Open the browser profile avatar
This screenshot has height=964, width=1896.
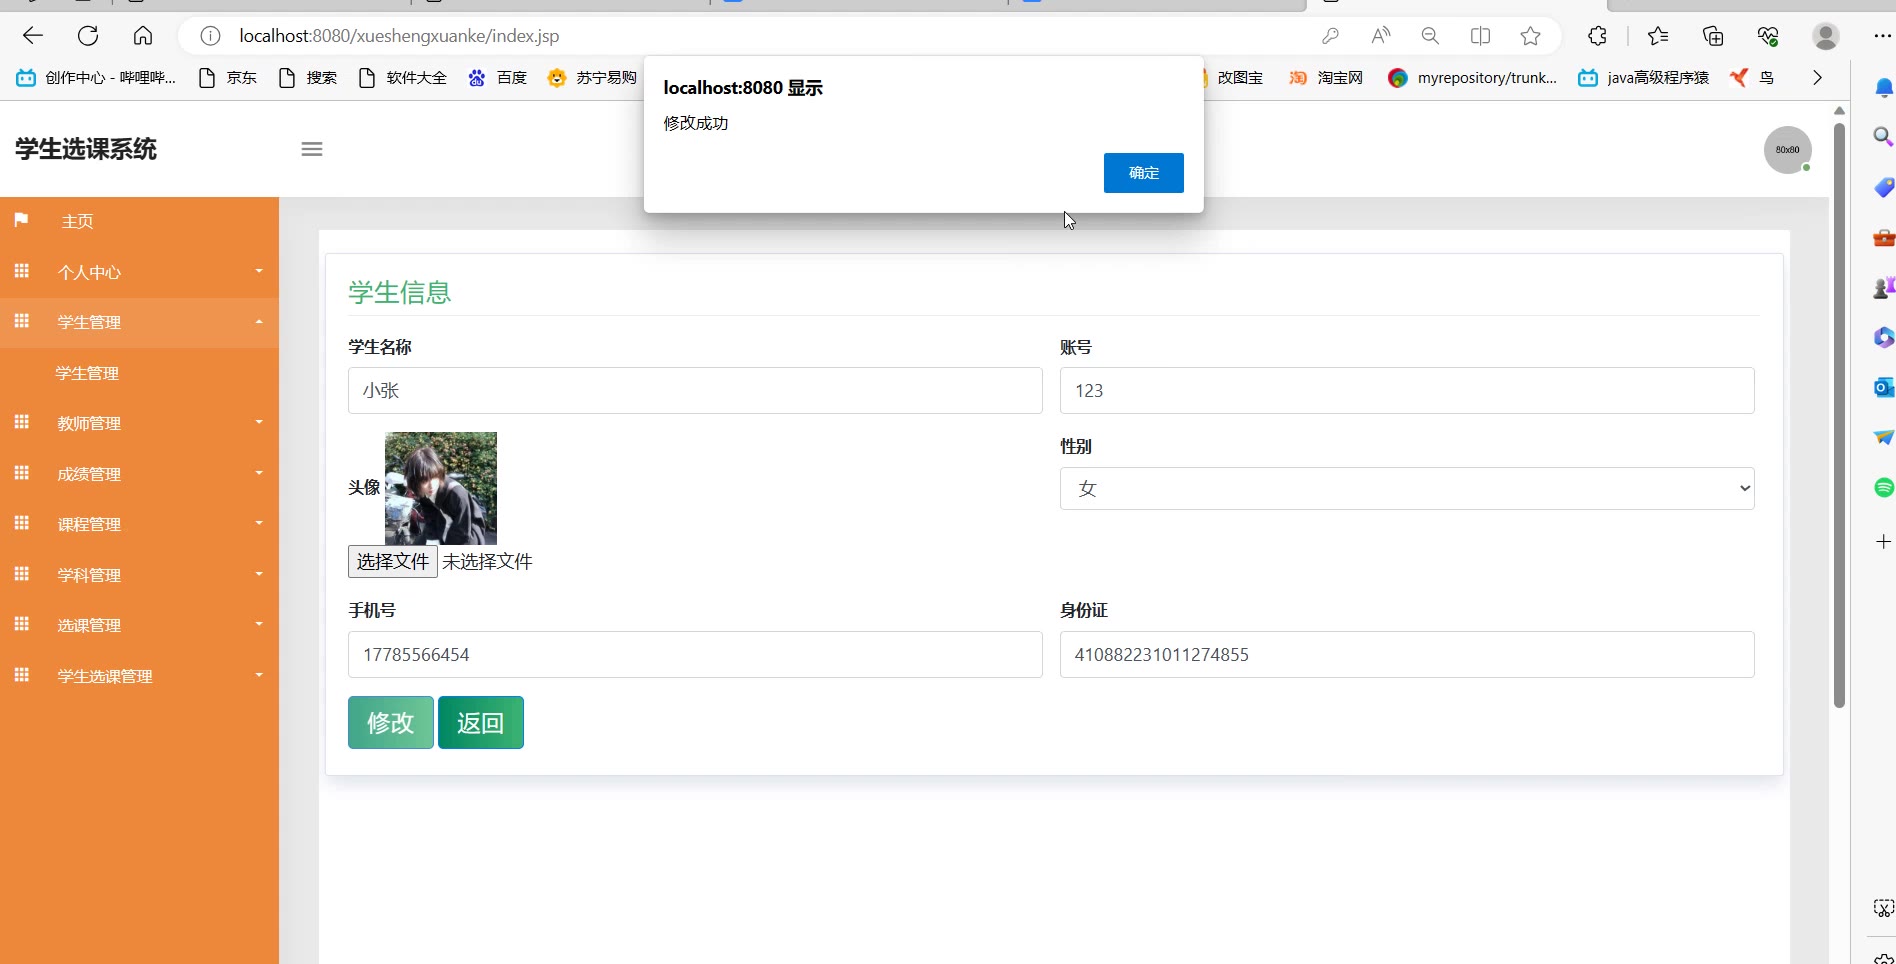click(x=1826, y=36)
